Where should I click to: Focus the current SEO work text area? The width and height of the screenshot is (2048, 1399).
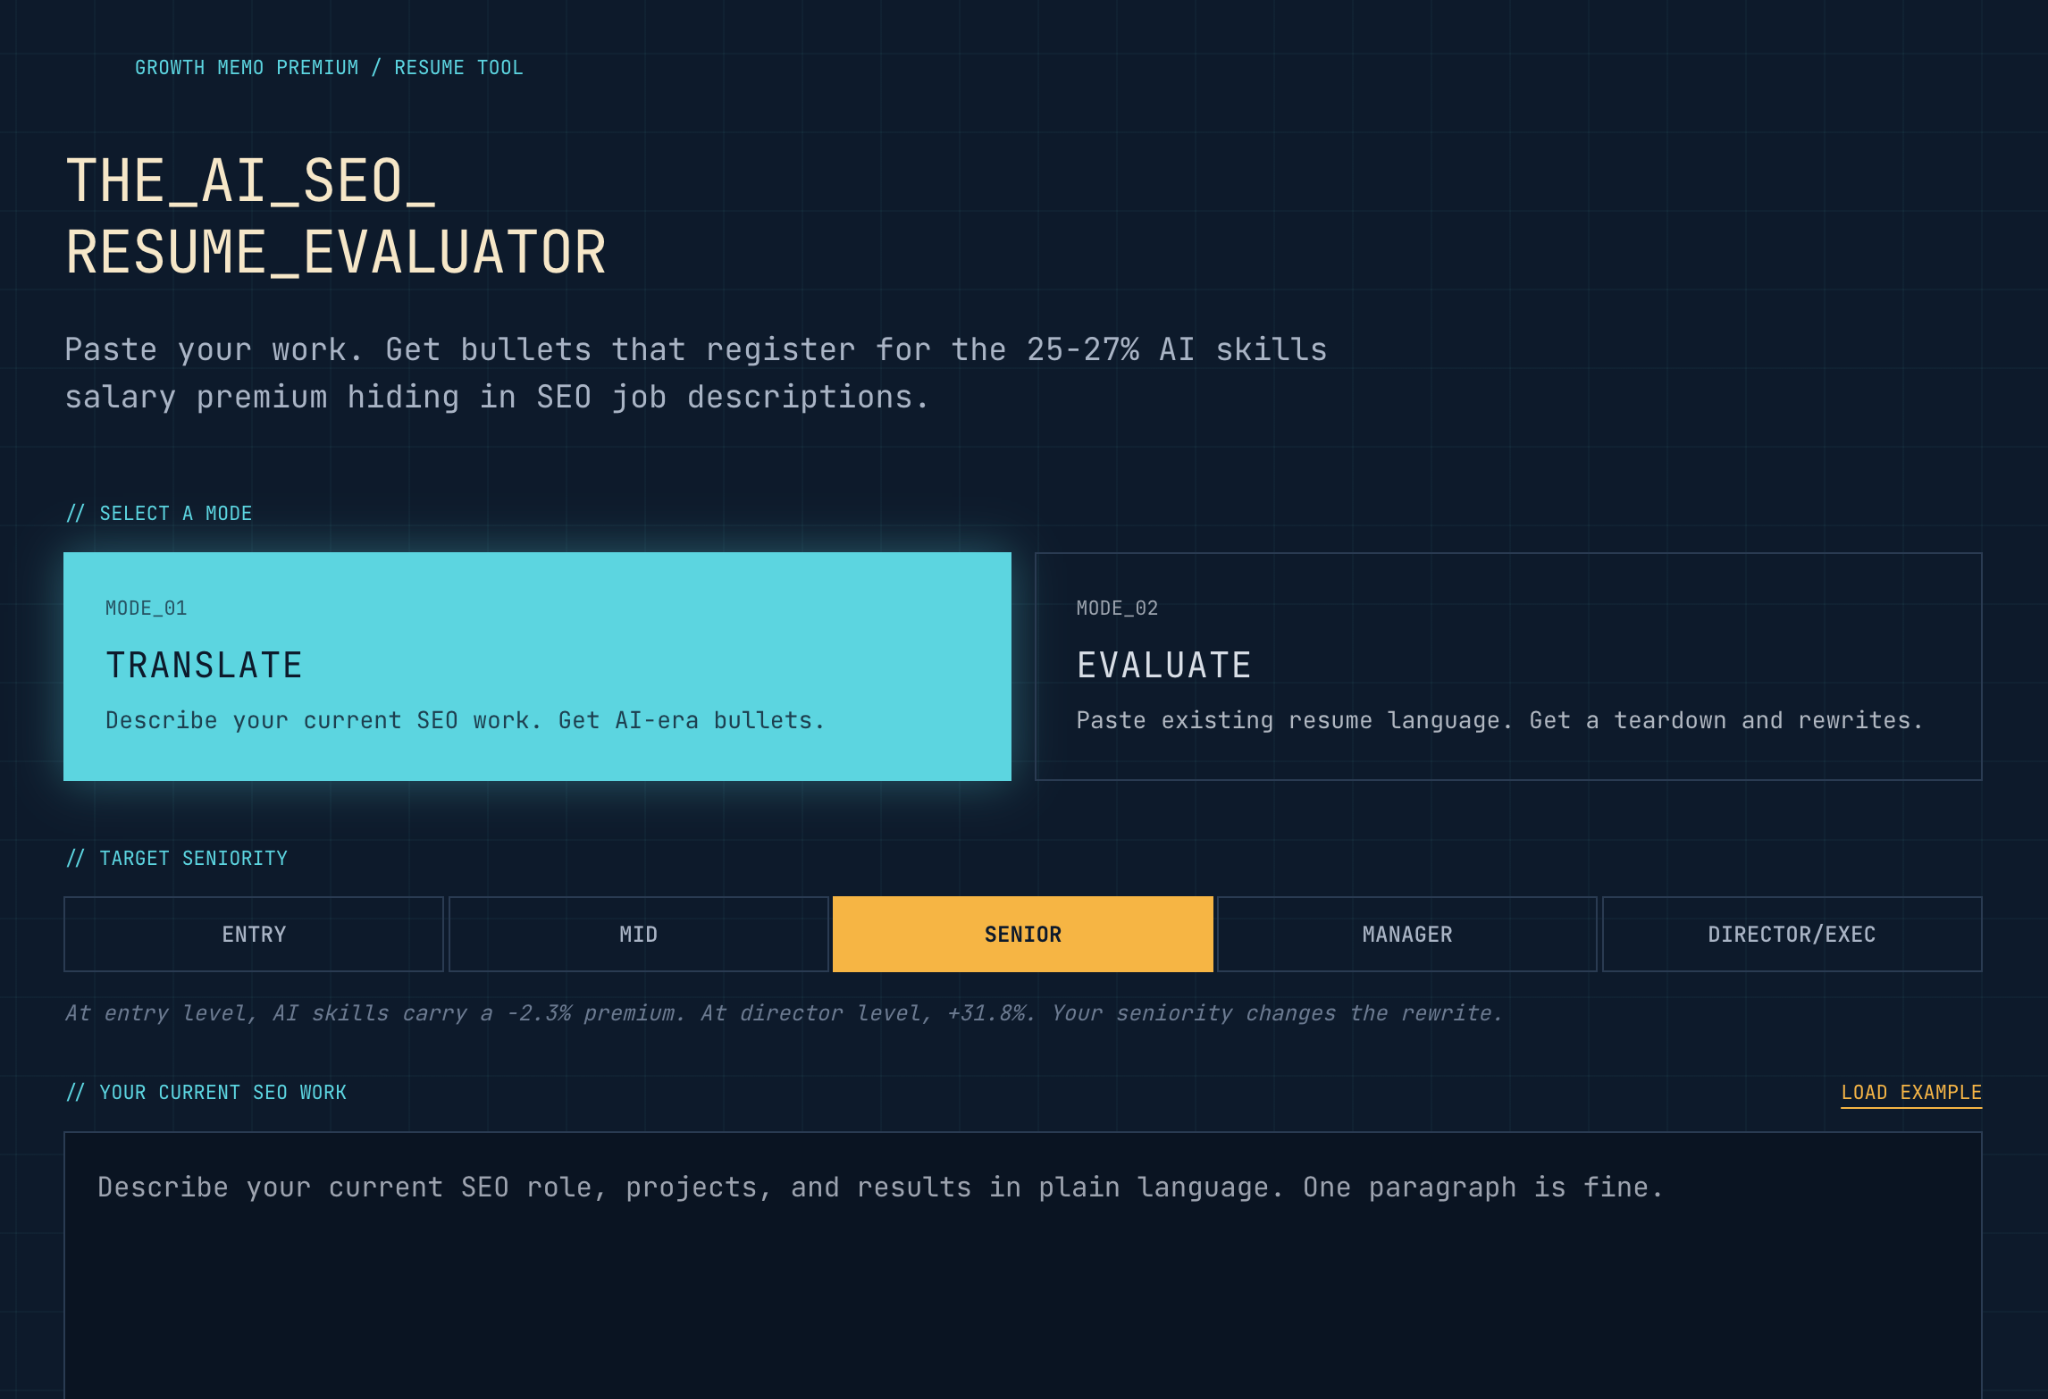coord(1022,1270)
